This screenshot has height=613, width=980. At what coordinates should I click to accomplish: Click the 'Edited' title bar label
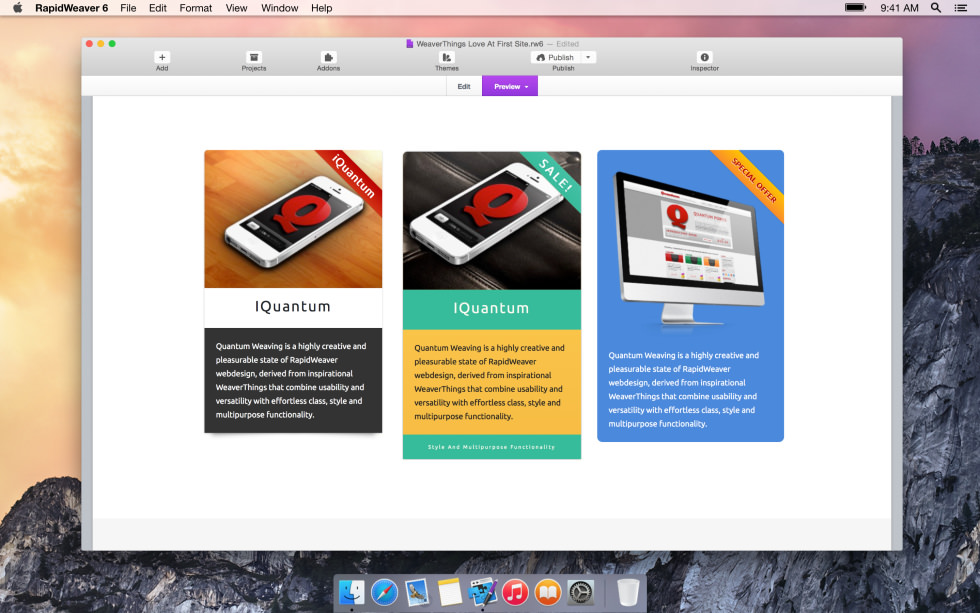[x=568, y=44]
